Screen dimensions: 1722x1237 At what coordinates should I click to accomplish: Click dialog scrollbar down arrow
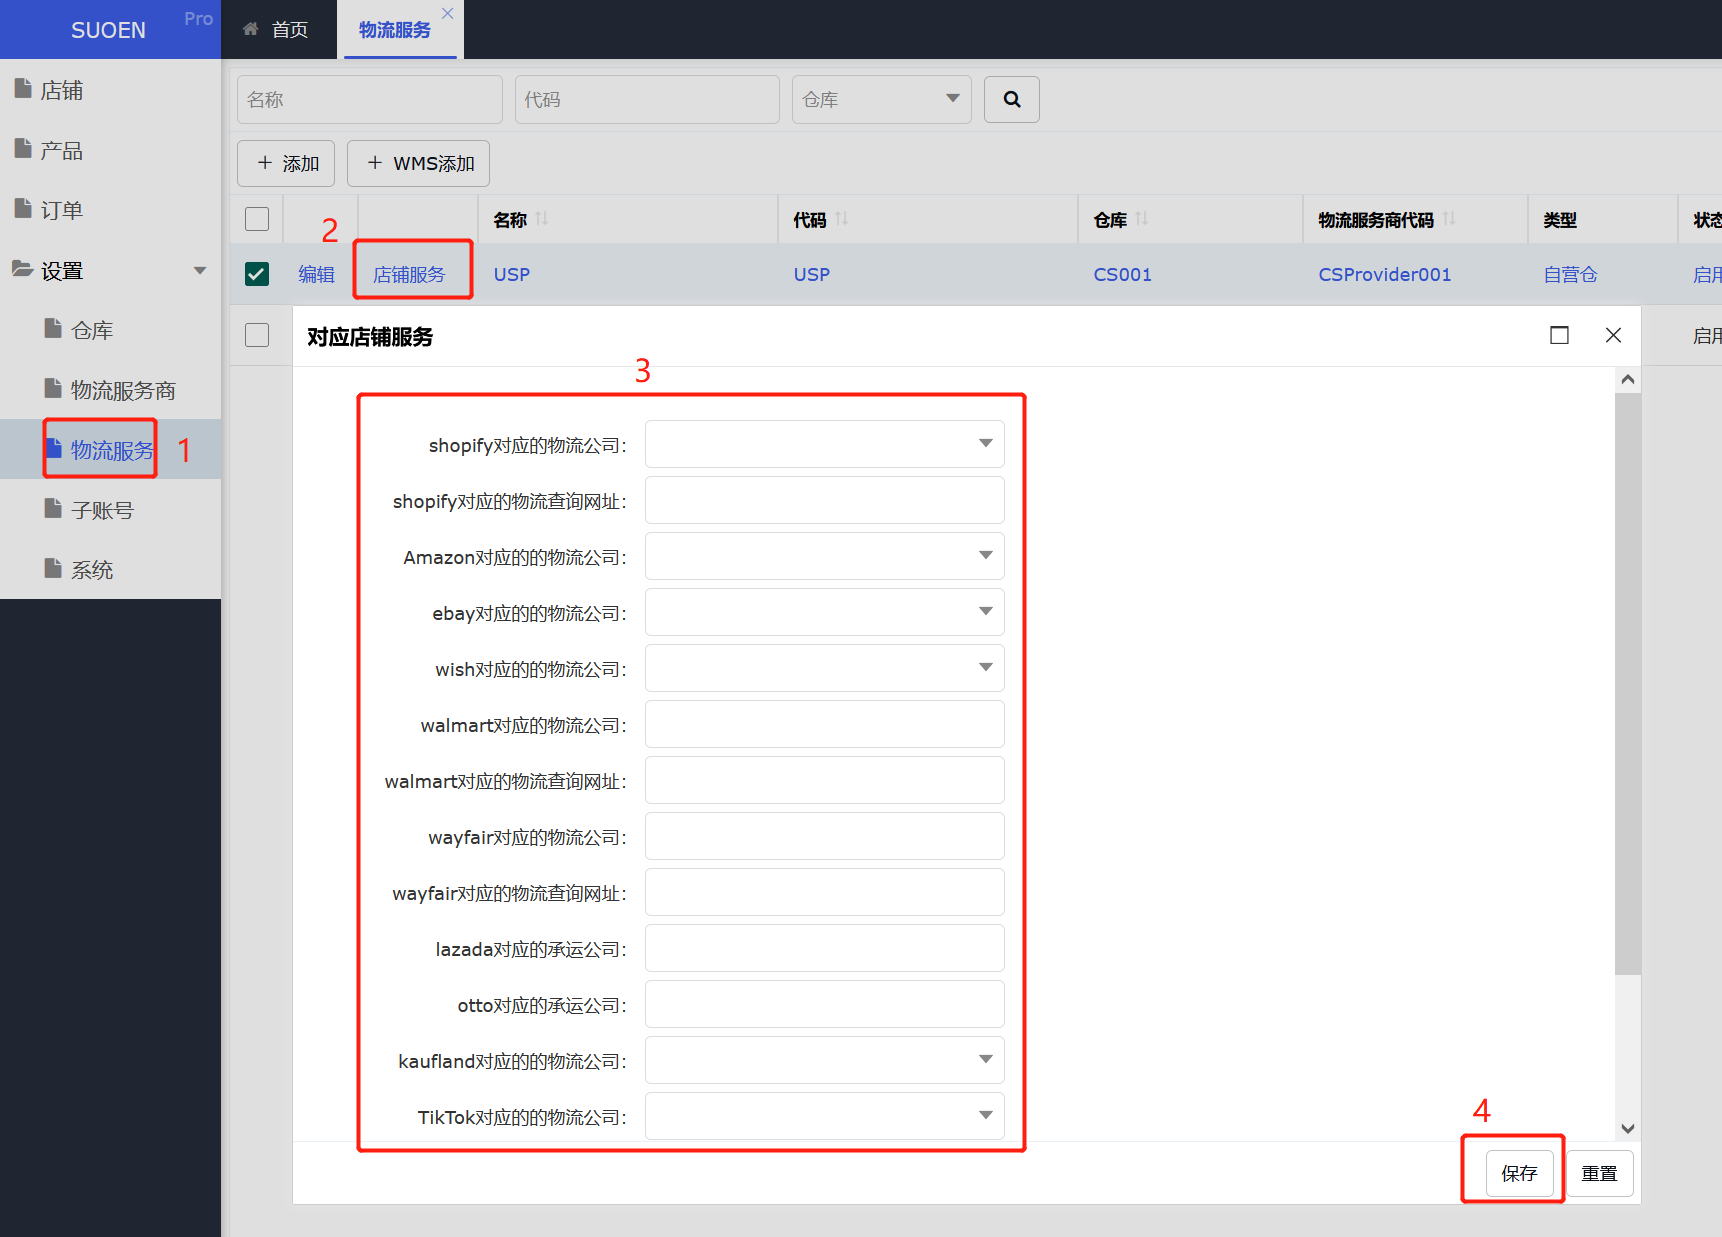1628,1128
